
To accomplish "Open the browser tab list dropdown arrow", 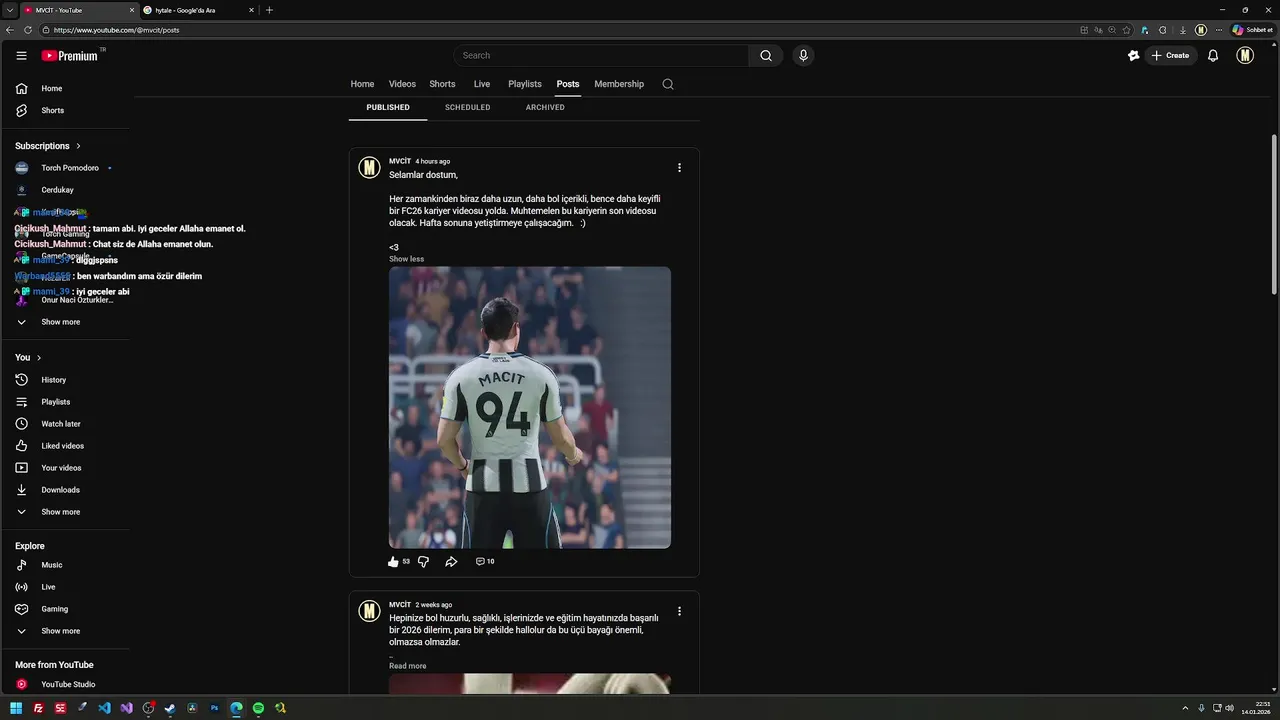I will [9, 10].
